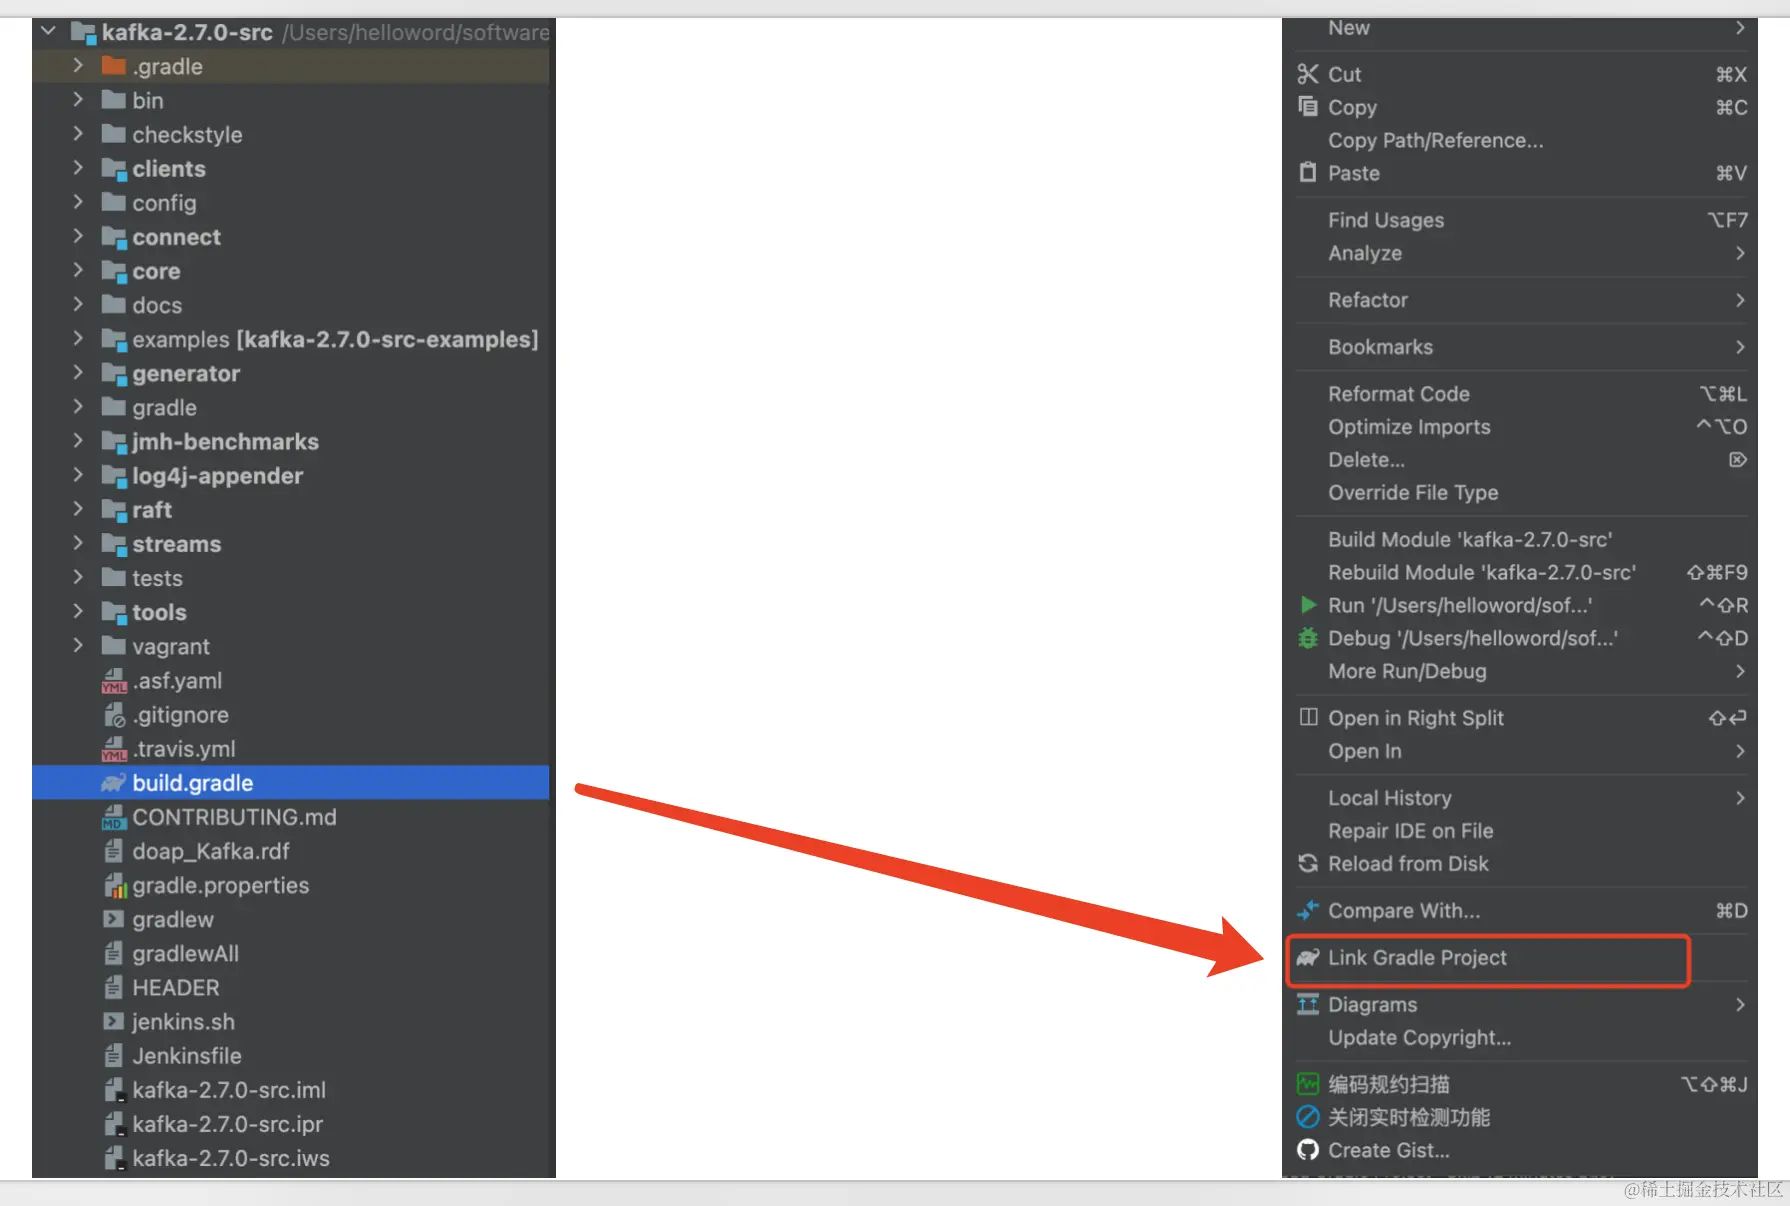Open the More Run/Debug submenu
1790x1206 pixels.
pos(1520,671)
